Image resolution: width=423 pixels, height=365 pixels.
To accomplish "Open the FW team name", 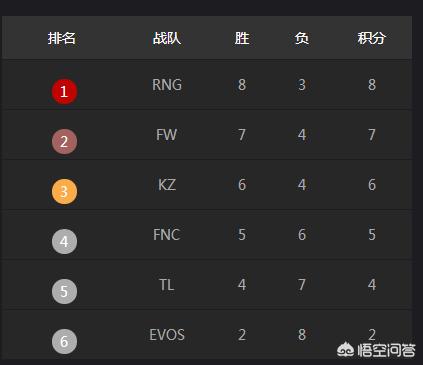I will click(166, 135).
